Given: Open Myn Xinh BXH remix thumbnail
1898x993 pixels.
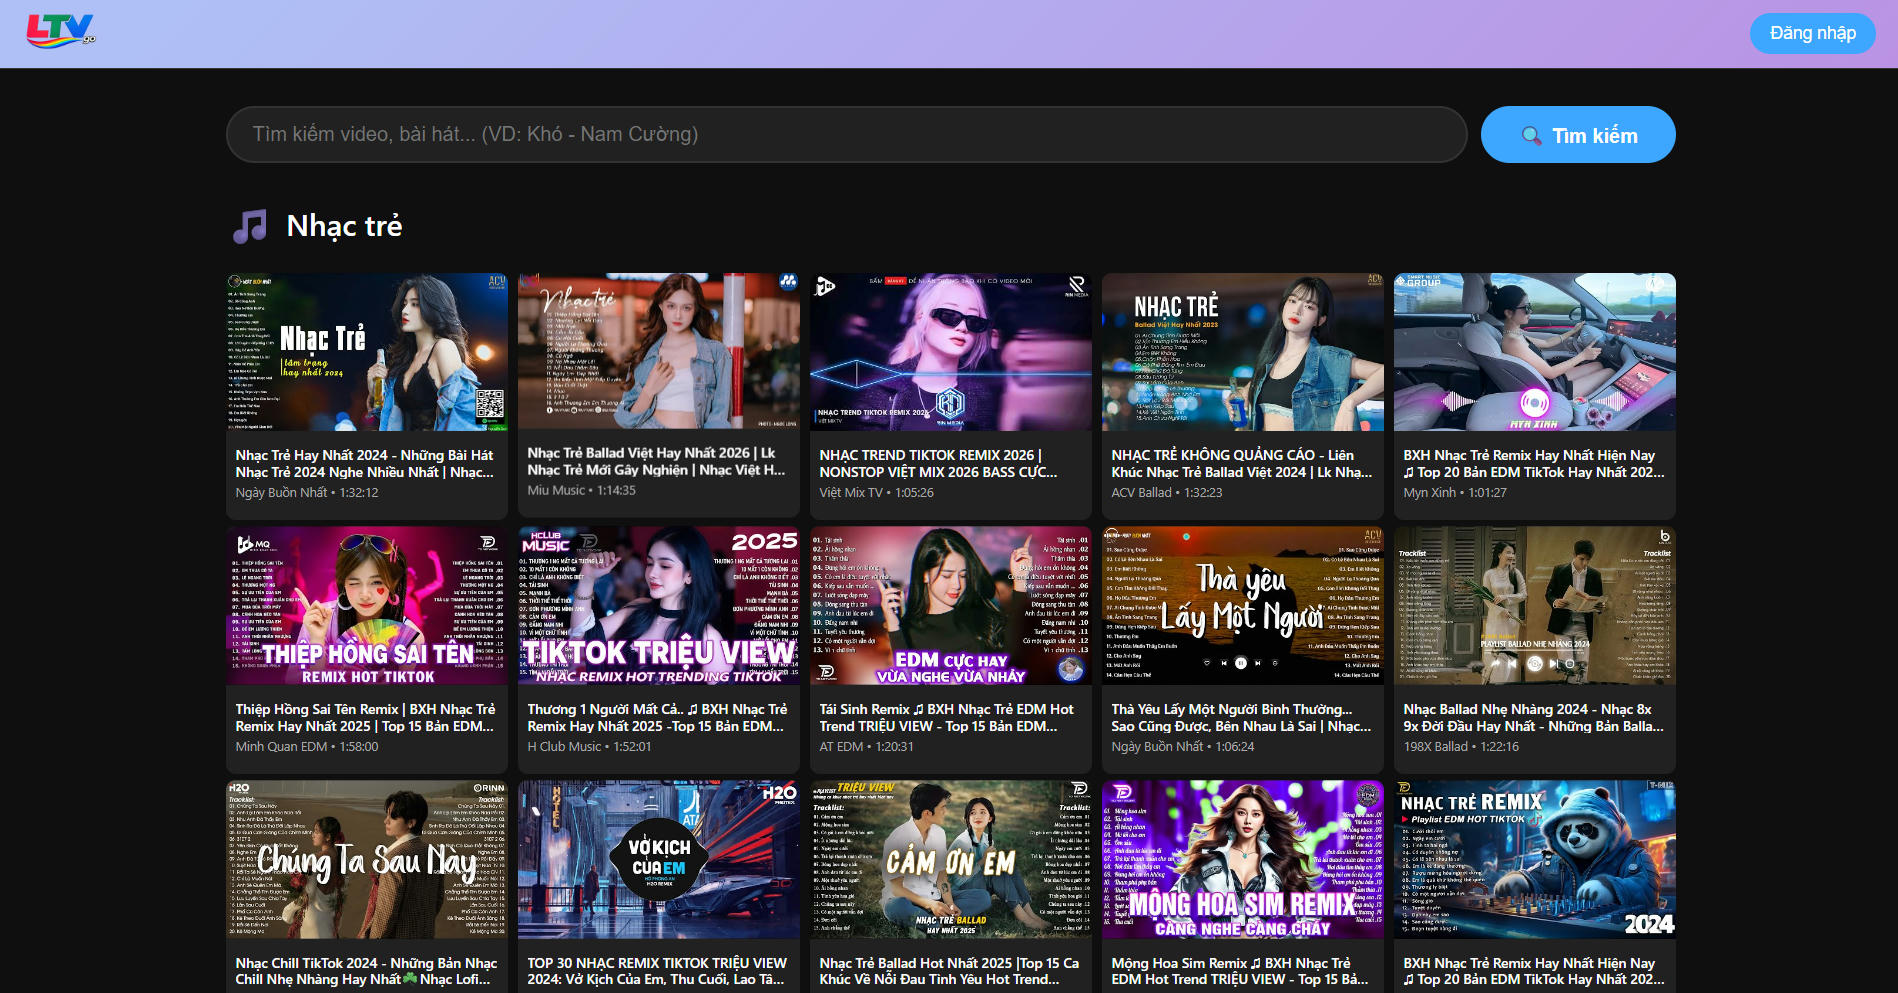Looking at the screenshot, I should (1534, 352).
